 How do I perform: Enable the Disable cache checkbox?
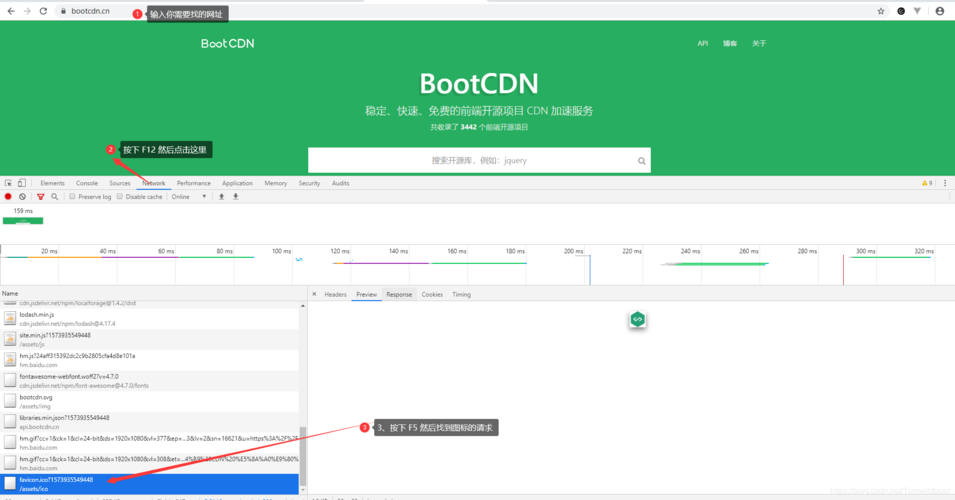point(119,197)
